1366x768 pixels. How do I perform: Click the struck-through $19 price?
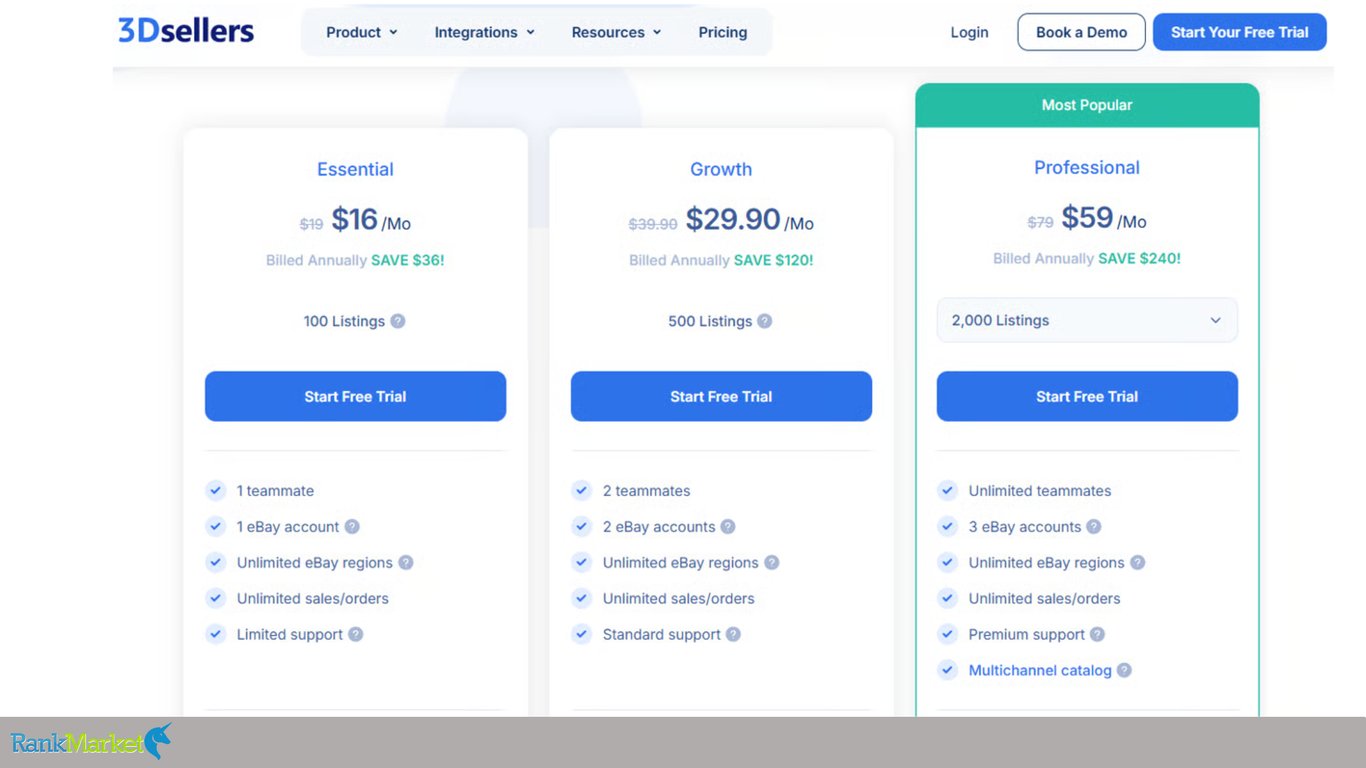tap(311, 224)
